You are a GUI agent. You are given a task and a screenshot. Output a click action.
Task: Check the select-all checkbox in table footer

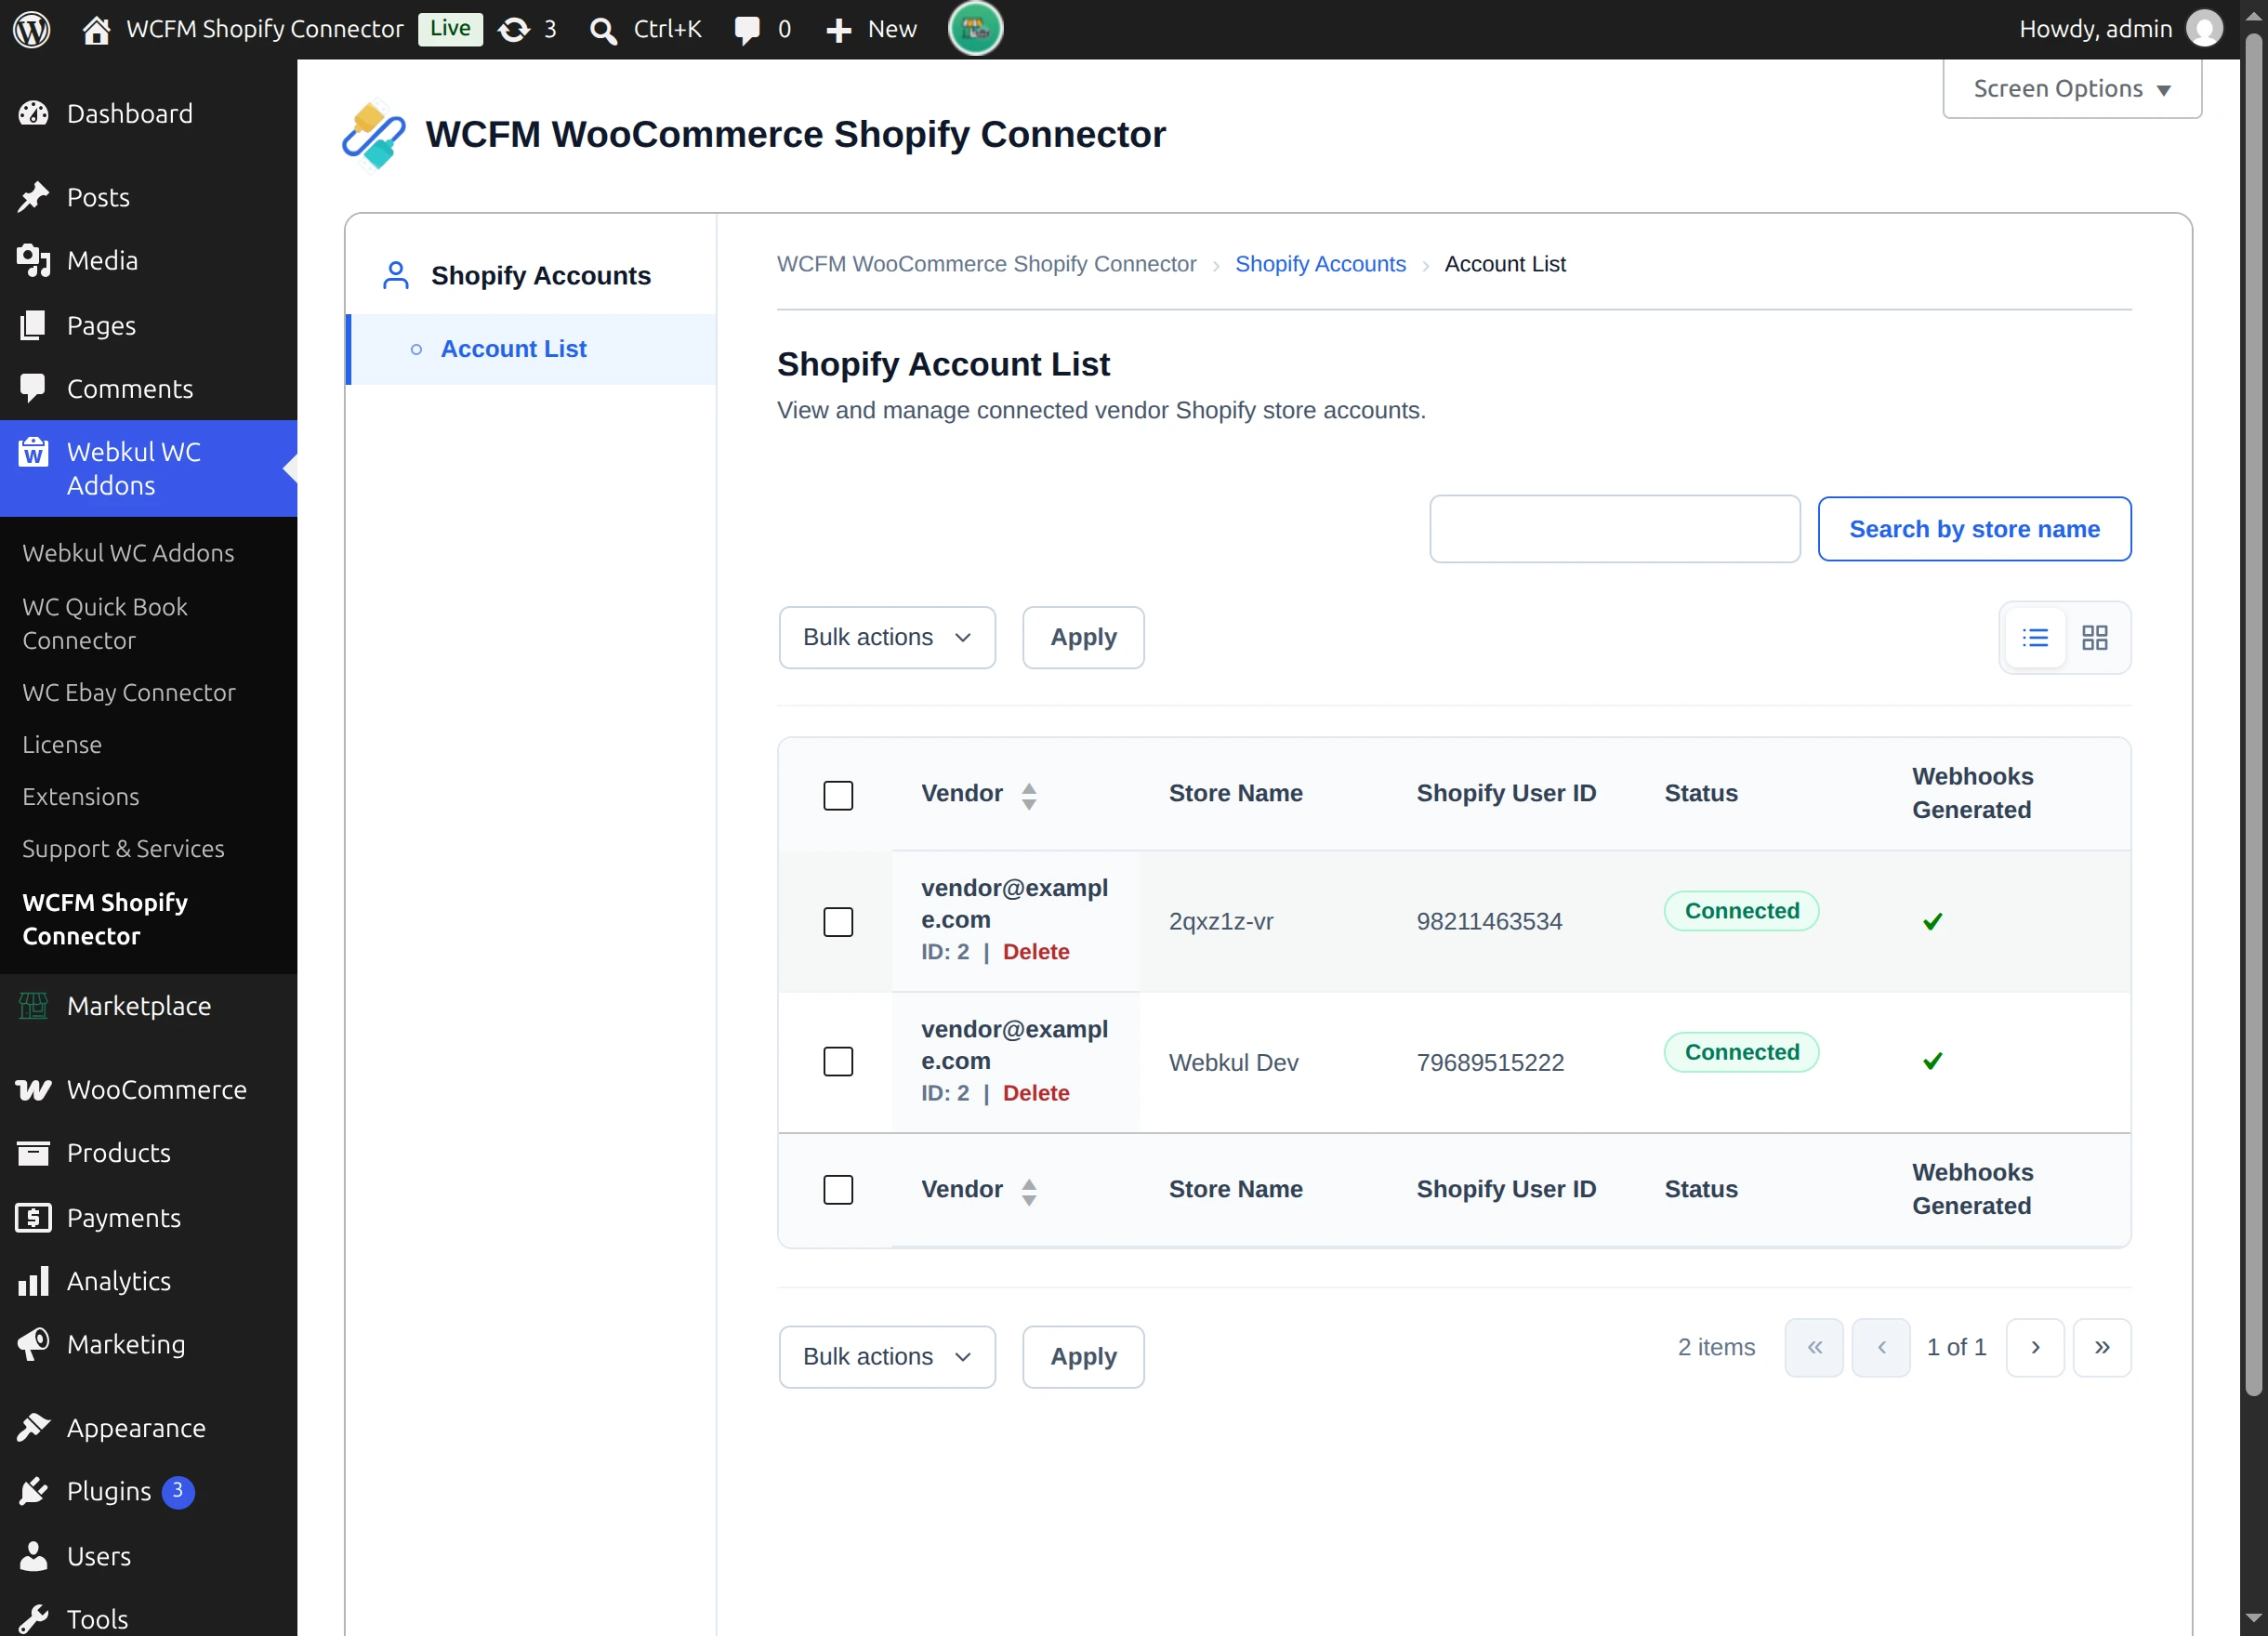click(837, 1189)
